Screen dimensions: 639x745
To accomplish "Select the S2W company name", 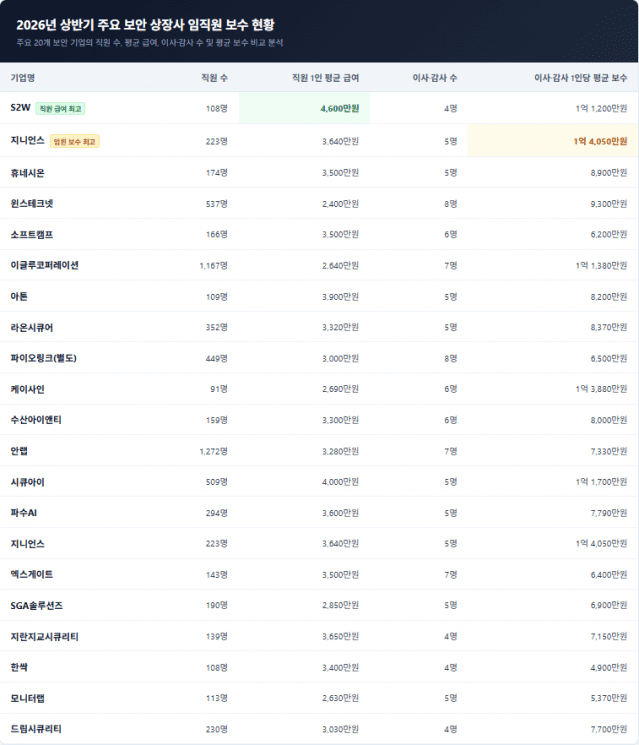I will click(20, 108).
